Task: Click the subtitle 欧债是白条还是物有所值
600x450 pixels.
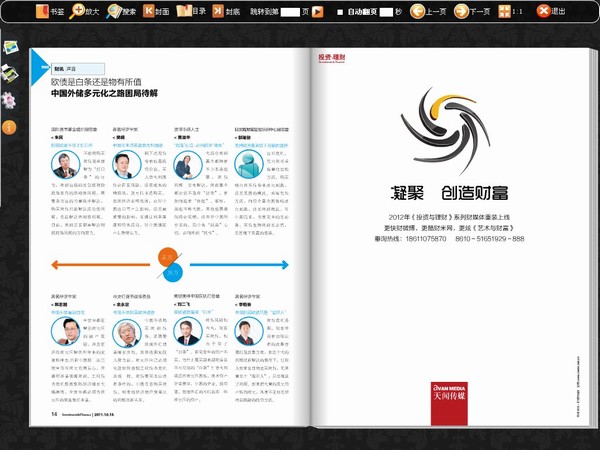Action: coord(96,82)
